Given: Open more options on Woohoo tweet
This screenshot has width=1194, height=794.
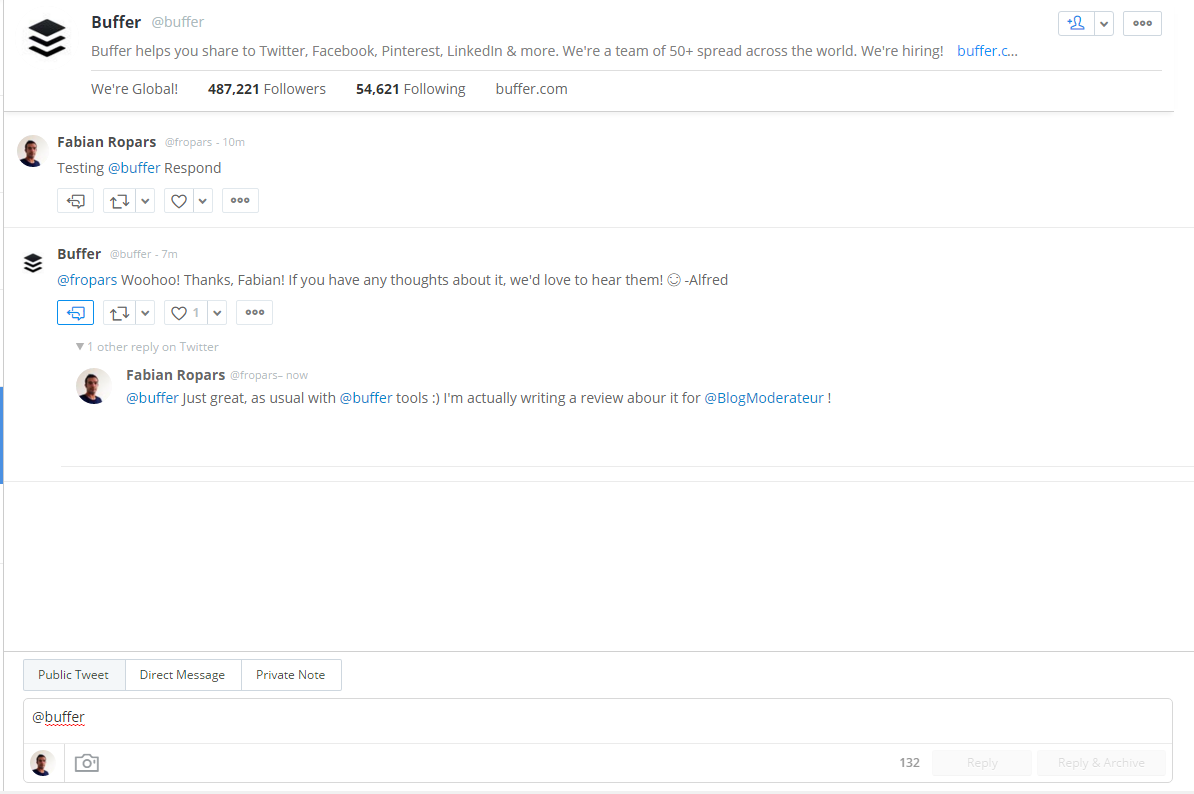Looking at the screenshot, I should [x=254, y=313].
